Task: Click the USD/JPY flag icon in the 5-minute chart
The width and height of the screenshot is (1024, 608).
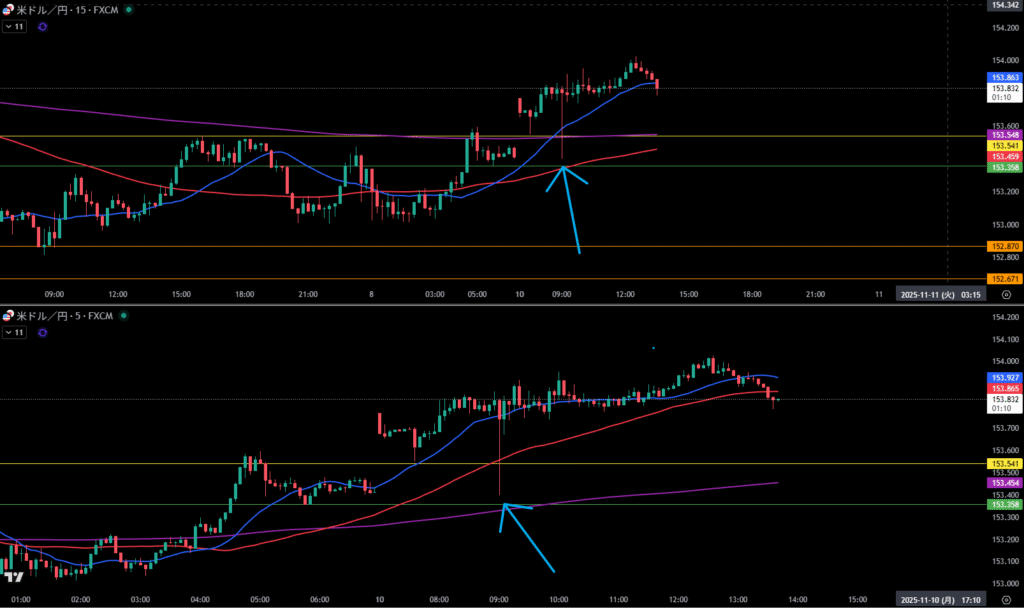Action: point(9,316)
